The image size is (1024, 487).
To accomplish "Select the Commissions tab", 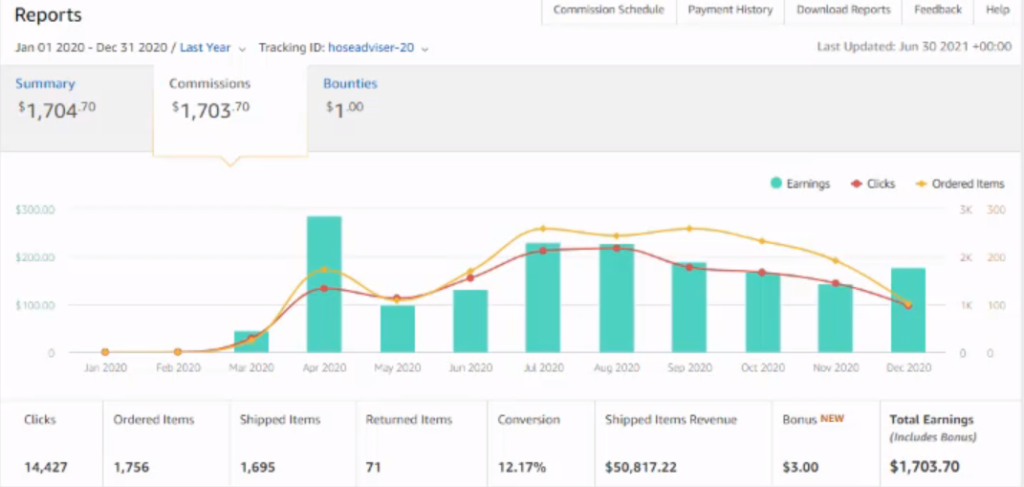I will tap(230, 111).
